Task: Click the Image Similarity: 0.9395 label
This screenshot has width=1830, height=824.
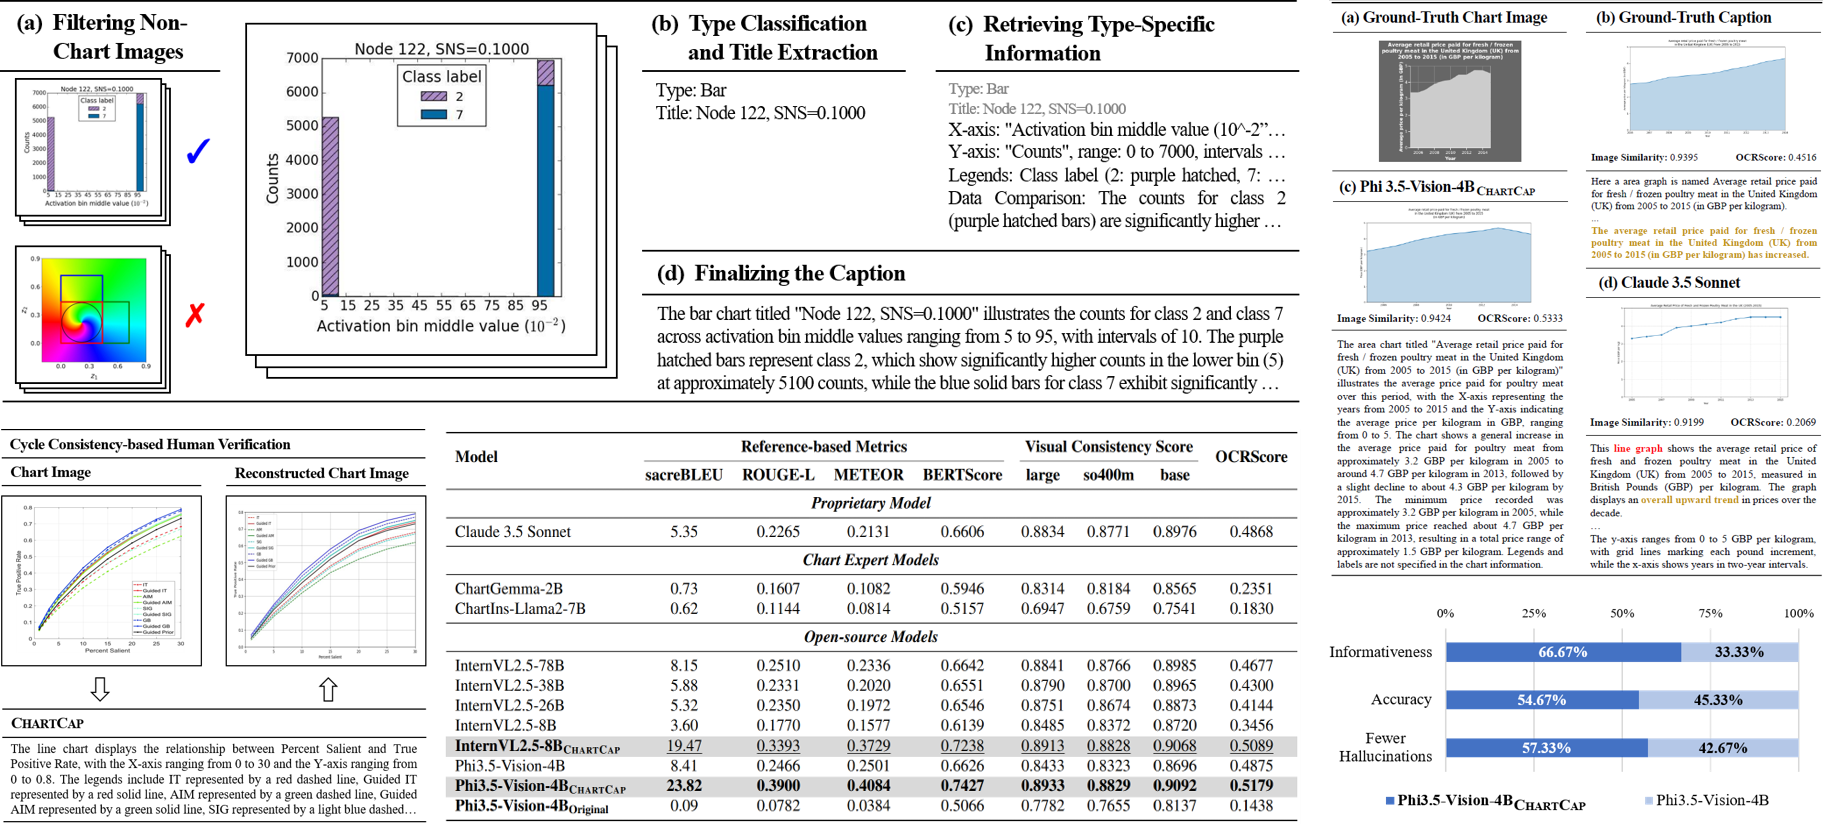Action: pos(1644,157)
